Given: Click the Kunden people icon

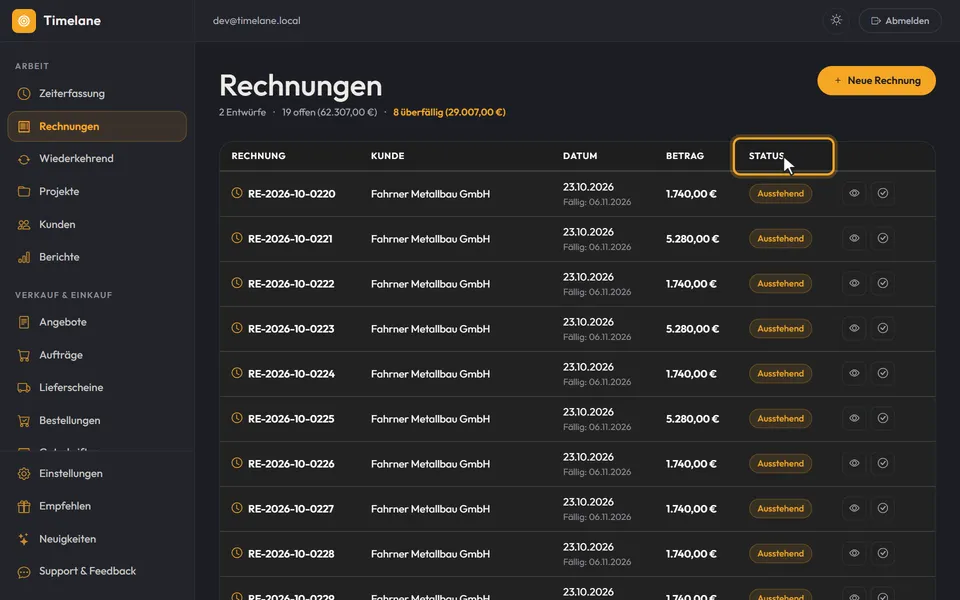Looking at the screenshot, I should (24, 225).
